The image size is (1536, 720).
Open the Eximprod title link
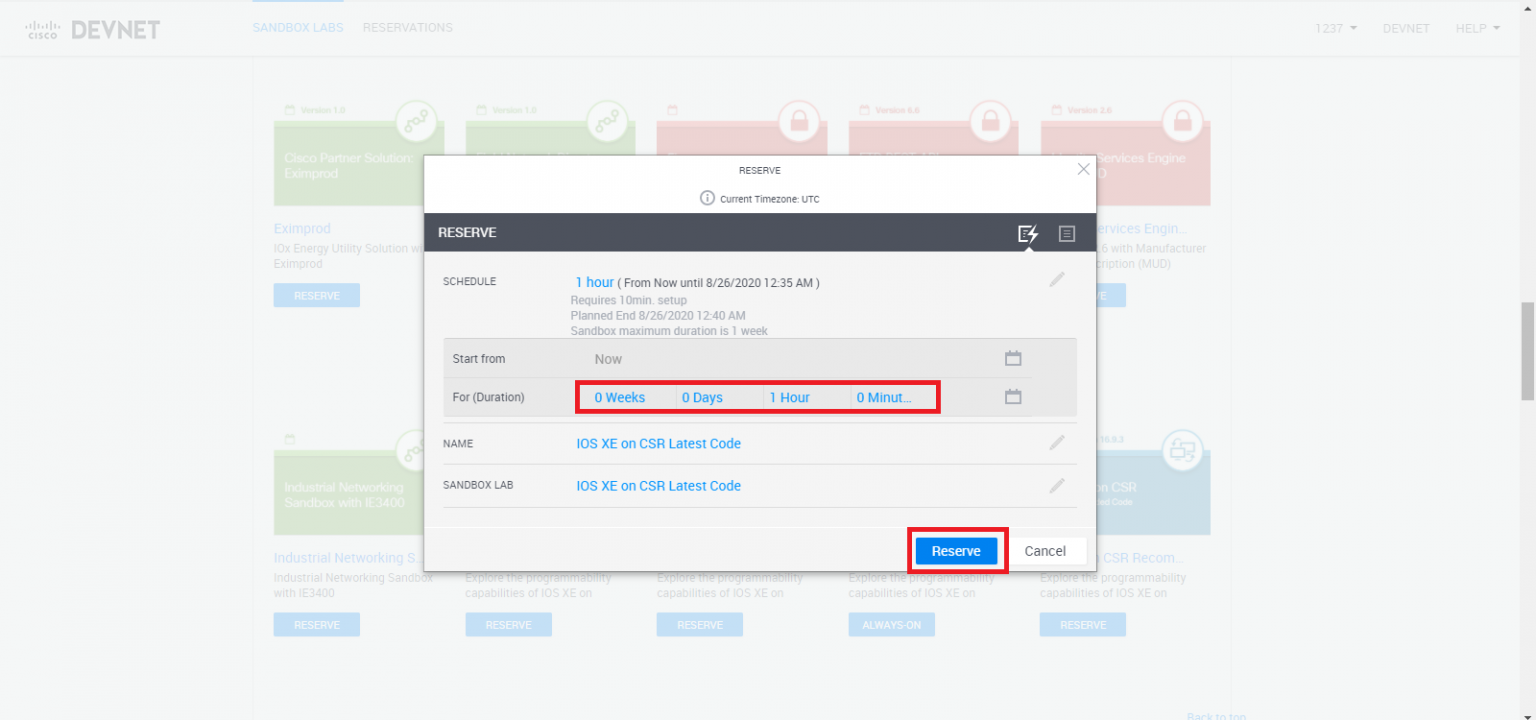coord(302,228)
